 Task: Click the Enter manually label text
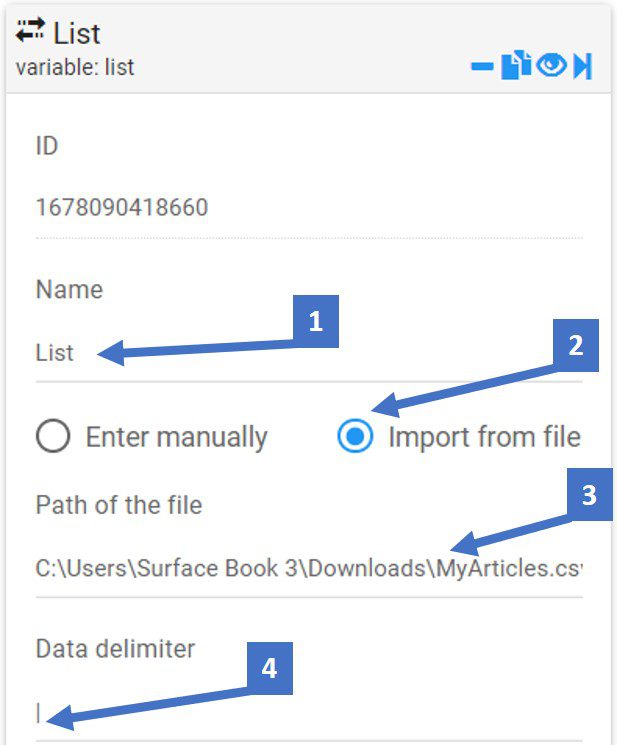(x=177, y=437)
